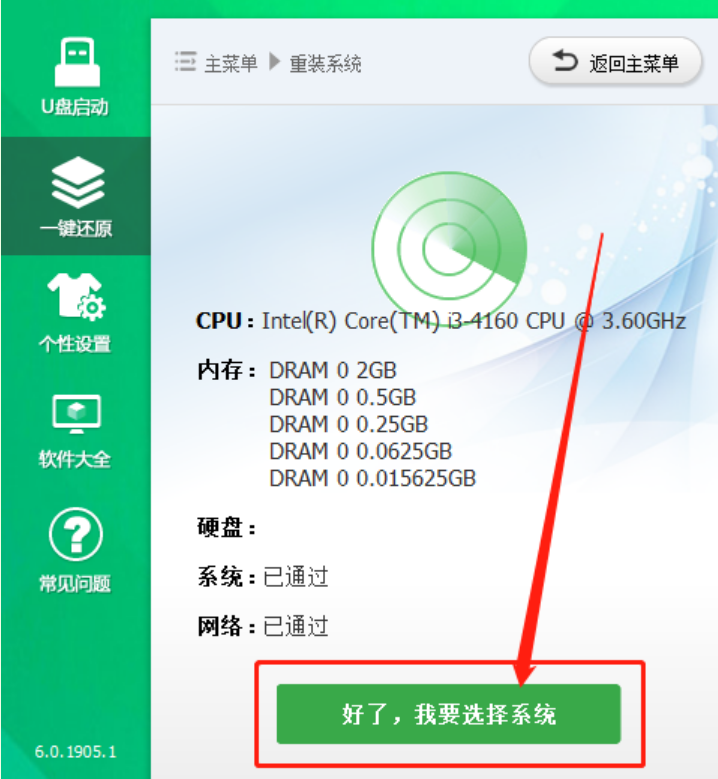Click the breadcrumb arrow before 重装系统
Viewport: 718px width, 779px height.
click(274, 62)
